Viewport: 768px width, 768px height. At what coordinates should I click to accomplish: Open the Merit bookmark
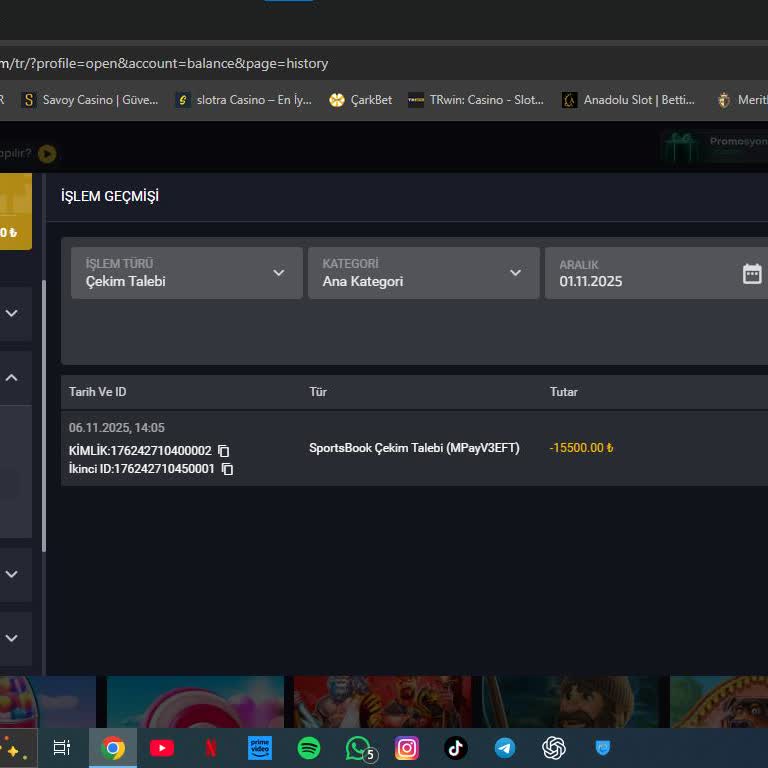[x=742, y=100]
